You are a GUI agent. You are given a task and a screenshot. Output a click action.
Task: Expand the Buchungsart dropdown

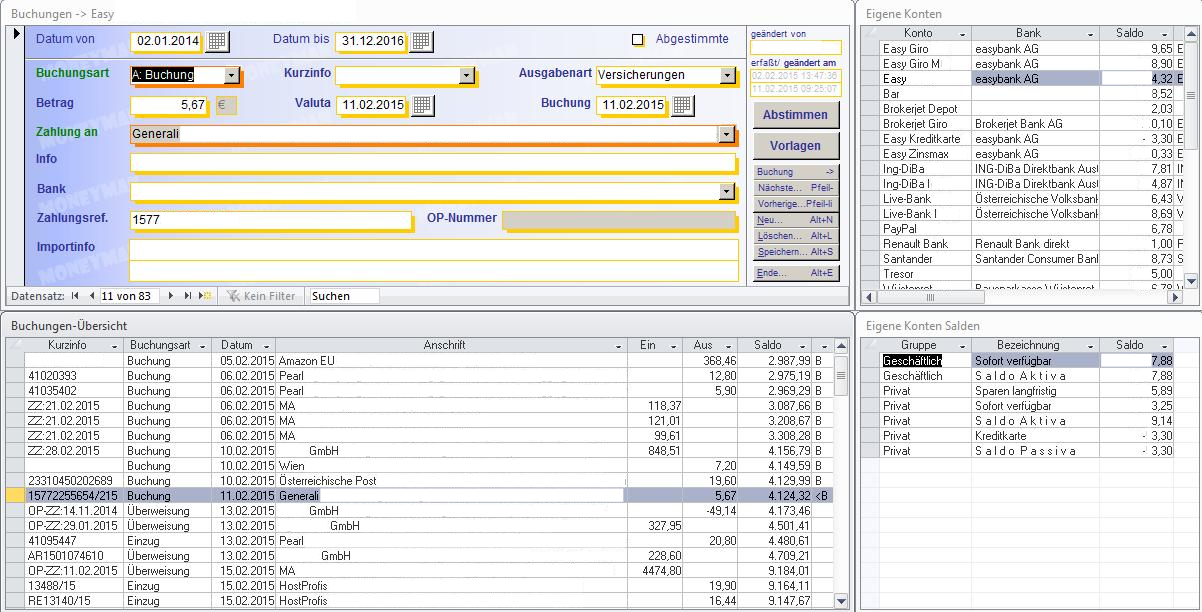232,75
